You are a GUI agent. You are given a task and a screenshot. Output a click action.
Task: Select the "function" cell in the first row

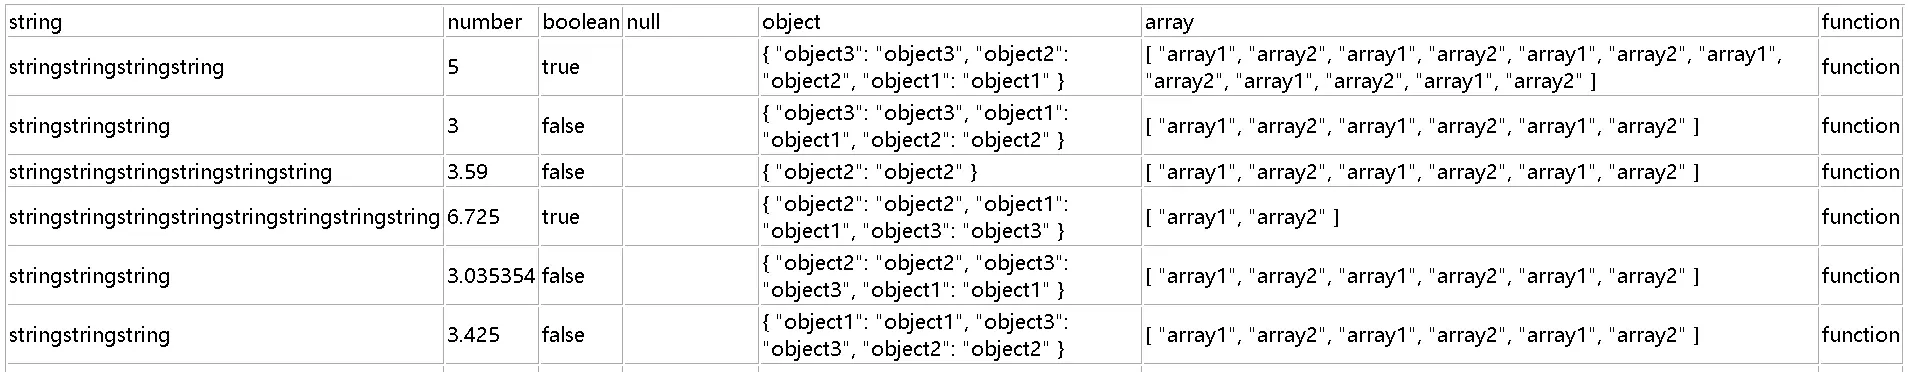1860,67
